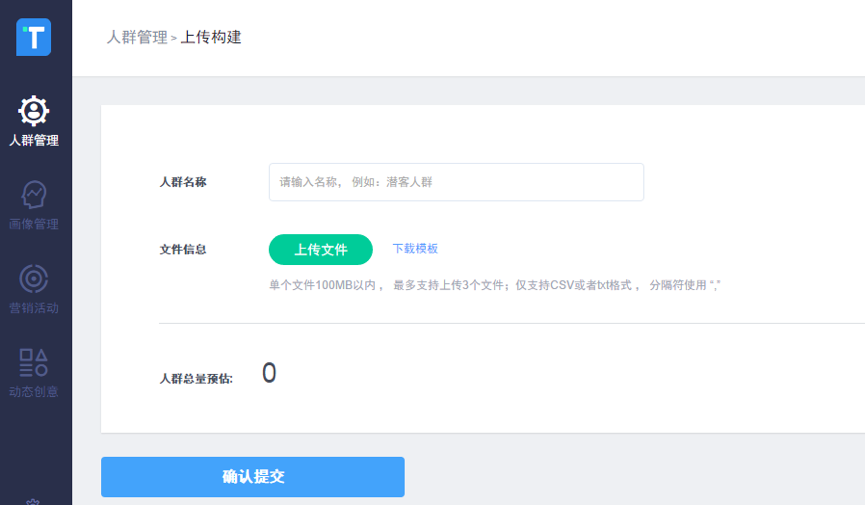
Task: Click the 动态创意 shapes icon
Action: [x=34, y=362]
